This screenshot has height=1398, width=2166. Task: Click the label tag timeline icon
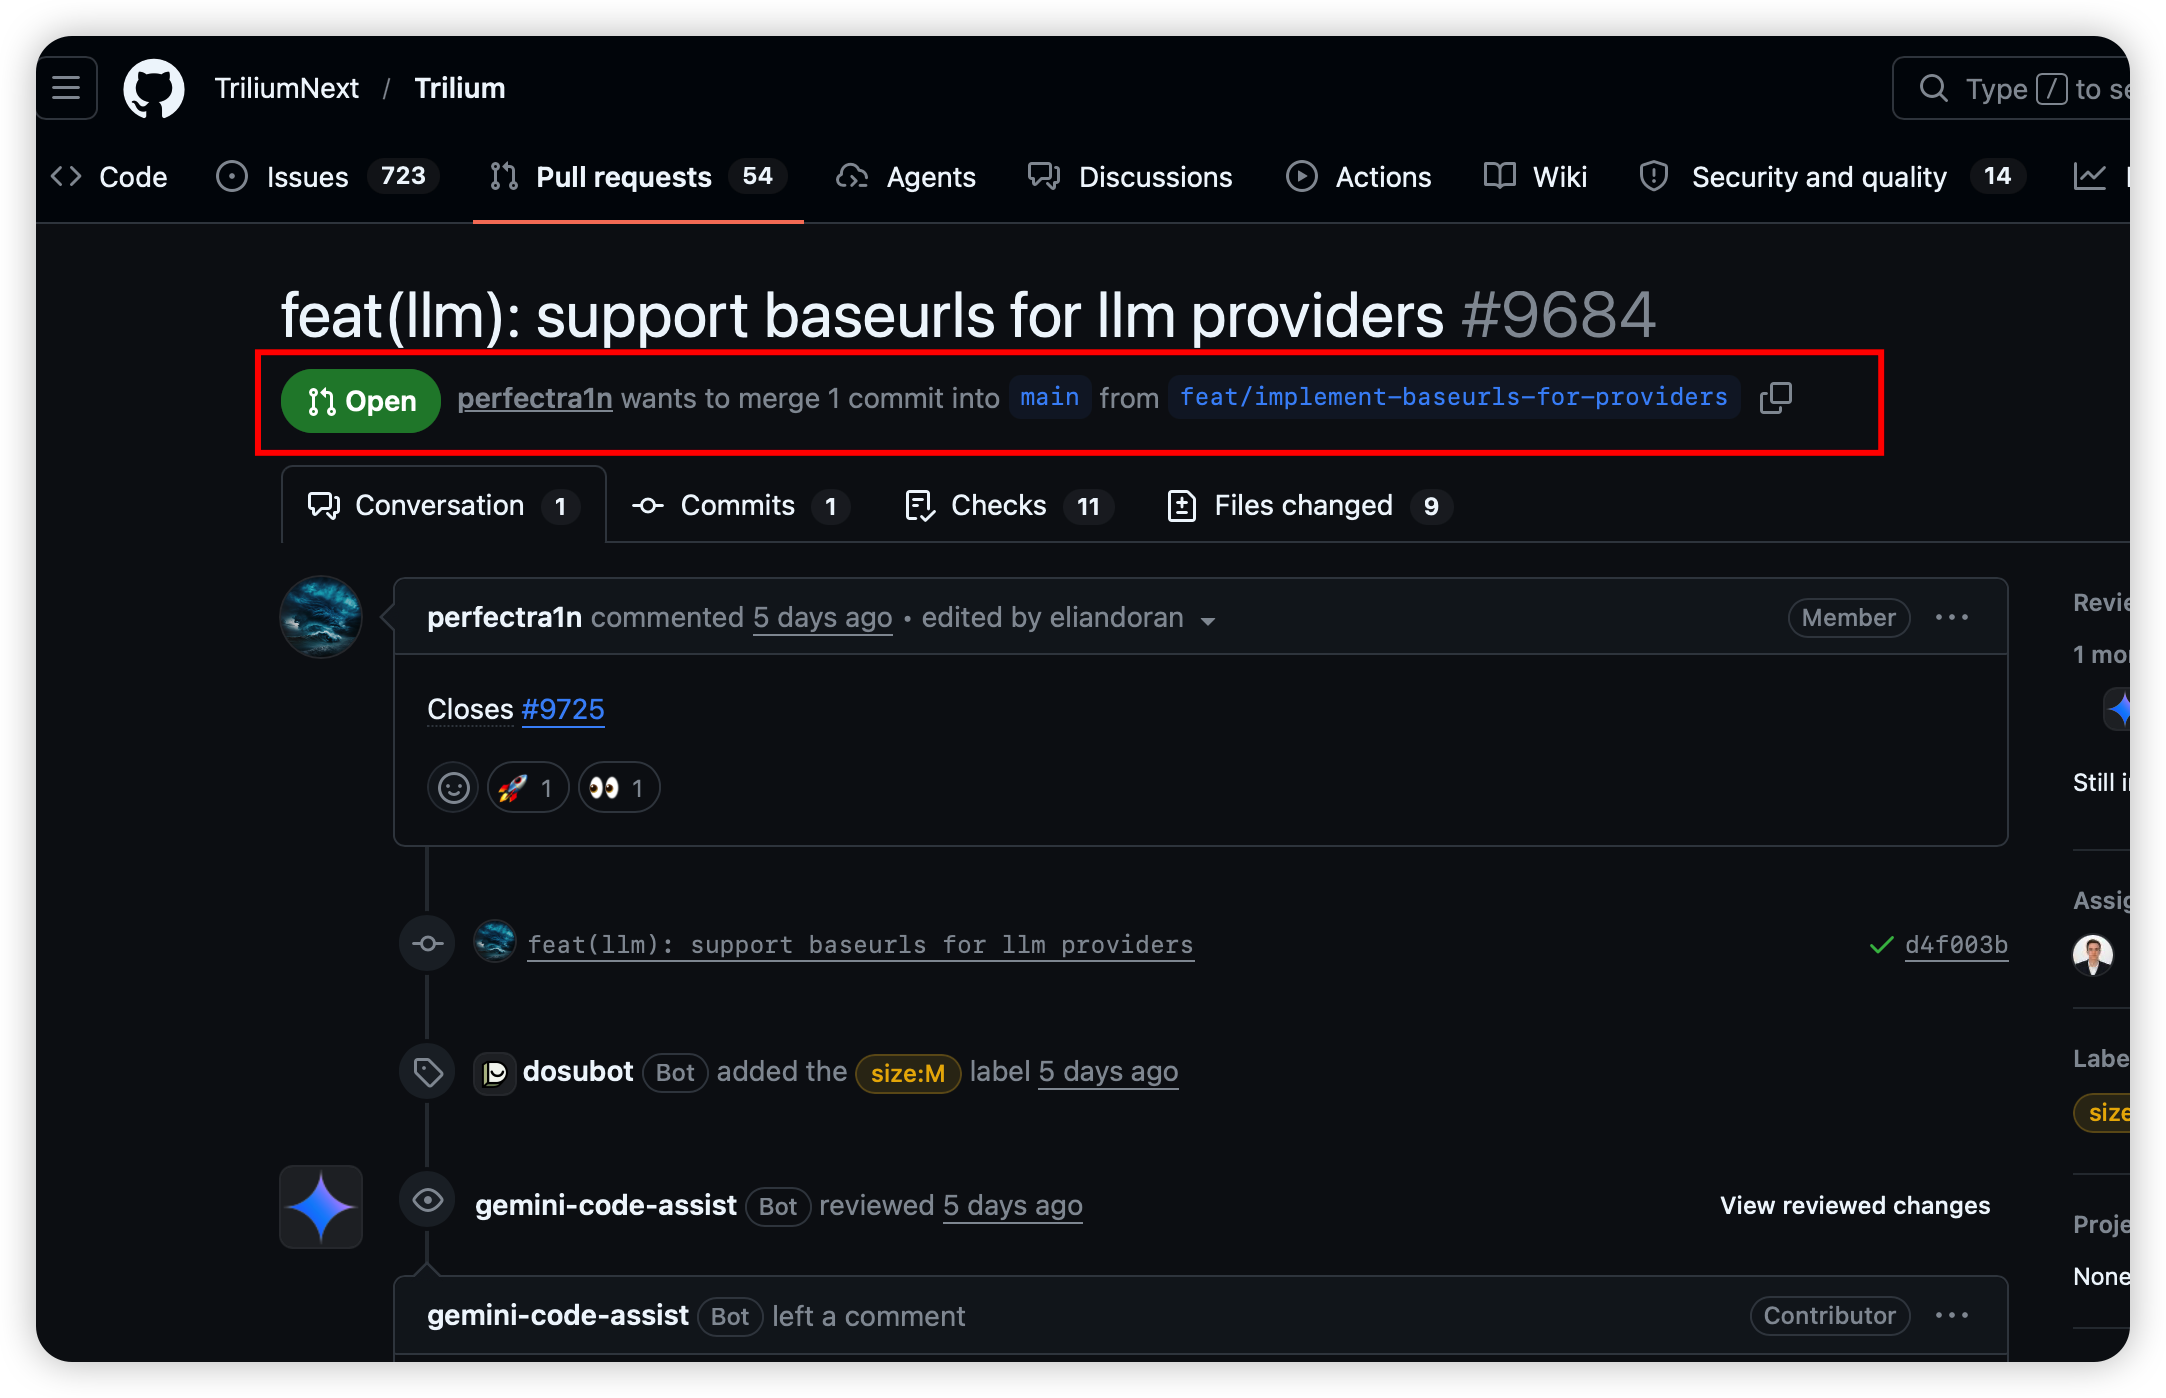[x=428, y=1073]
